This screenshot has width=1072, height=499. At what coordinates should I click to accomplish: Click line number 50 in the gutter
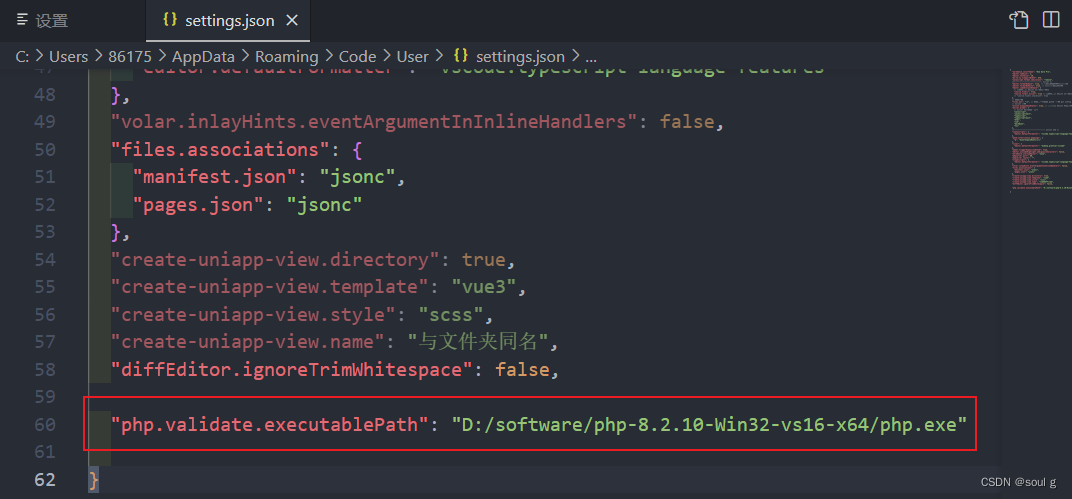[x=44, y=150]
